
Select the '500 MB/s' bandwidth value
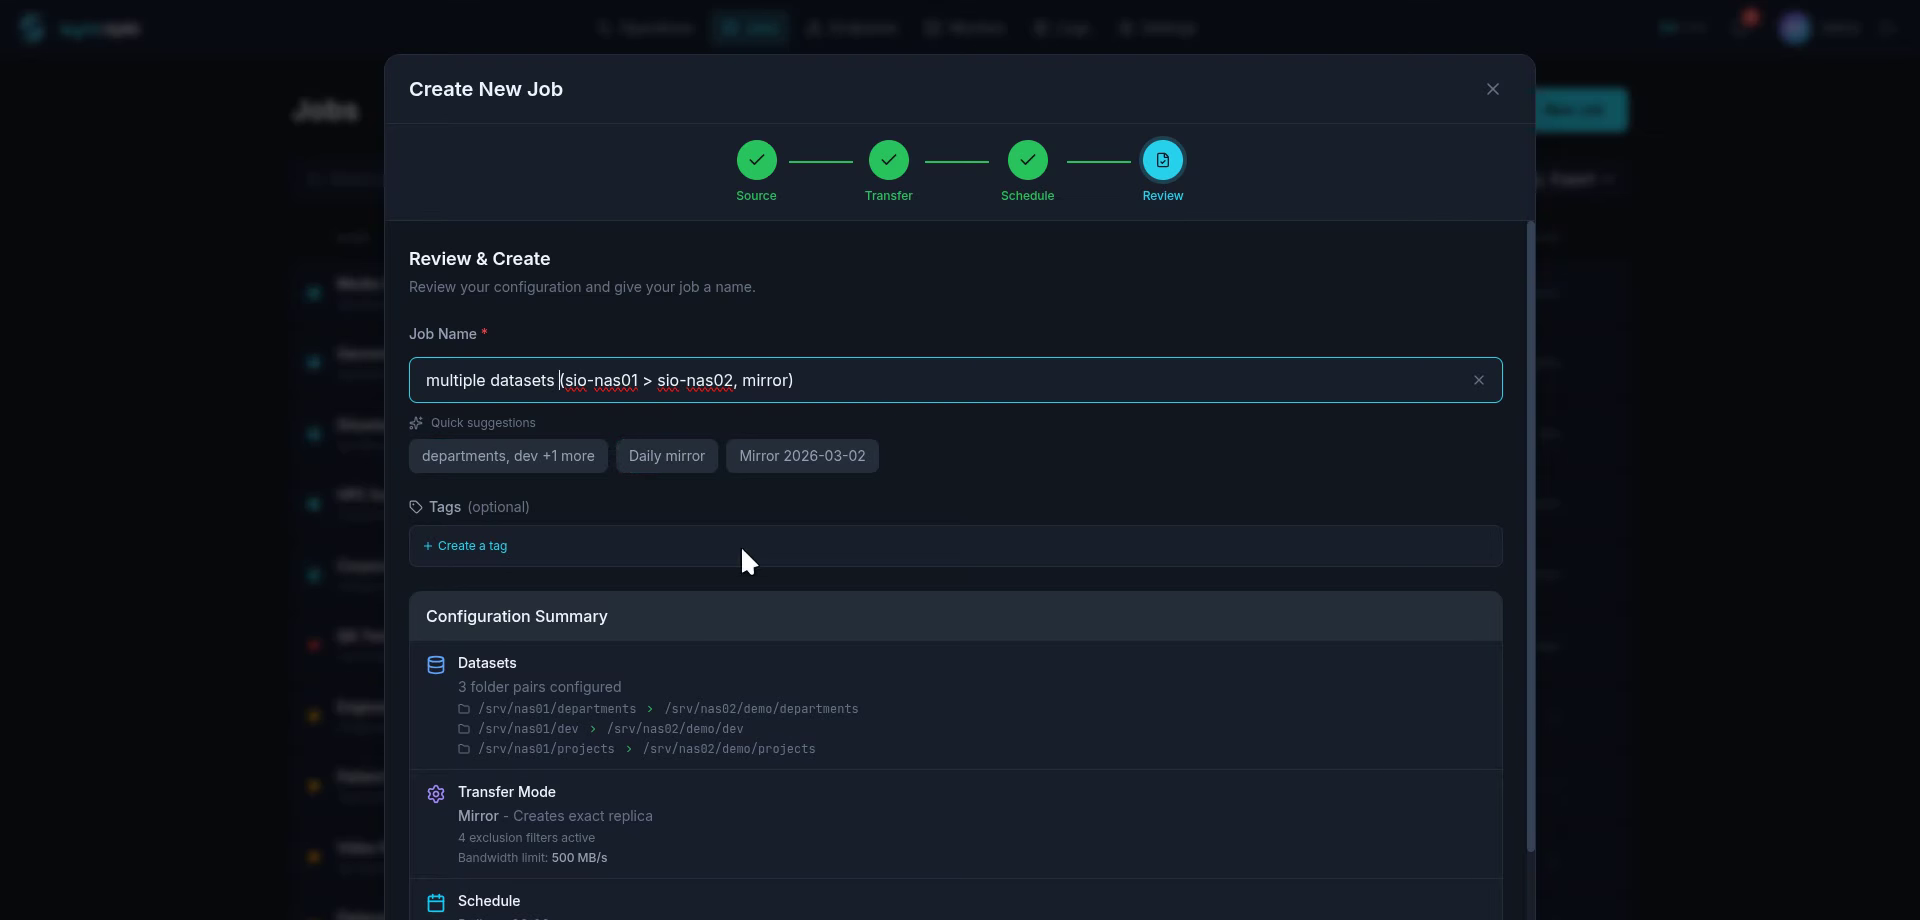(579, 858)
